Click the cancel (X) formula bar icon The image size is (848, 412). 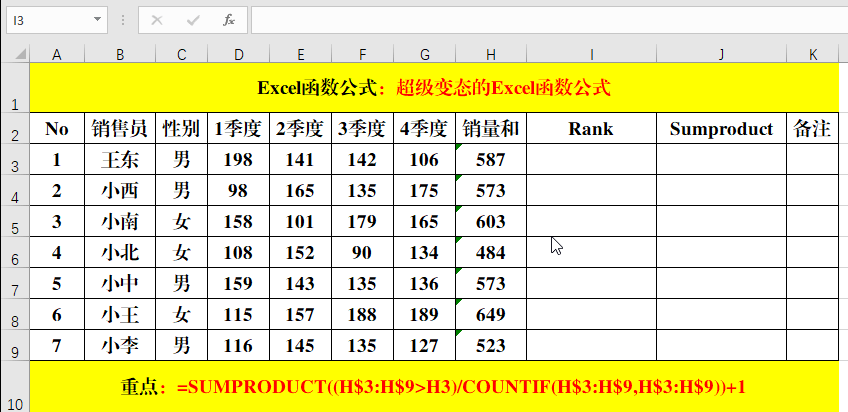[x=157, y=21]
